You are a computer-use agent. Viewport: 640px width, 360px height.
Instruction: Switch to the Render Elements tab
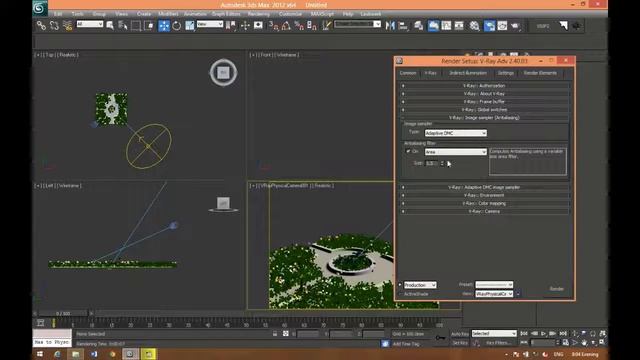540,73
